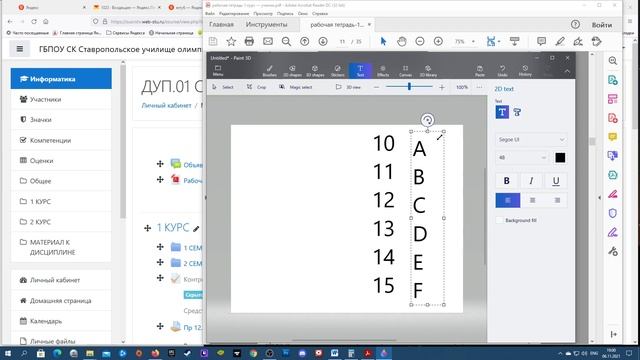Open Файл menu in Acrobat Reader
This screenshot has width=640, height=360.
[x=210, y=13]
